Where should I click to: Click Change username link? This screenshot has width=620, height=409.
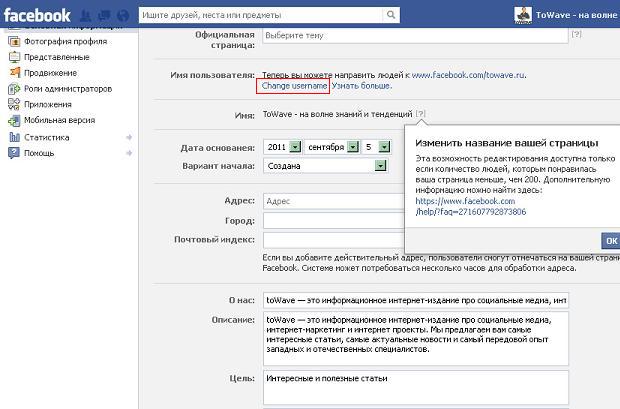coord(295,86)
